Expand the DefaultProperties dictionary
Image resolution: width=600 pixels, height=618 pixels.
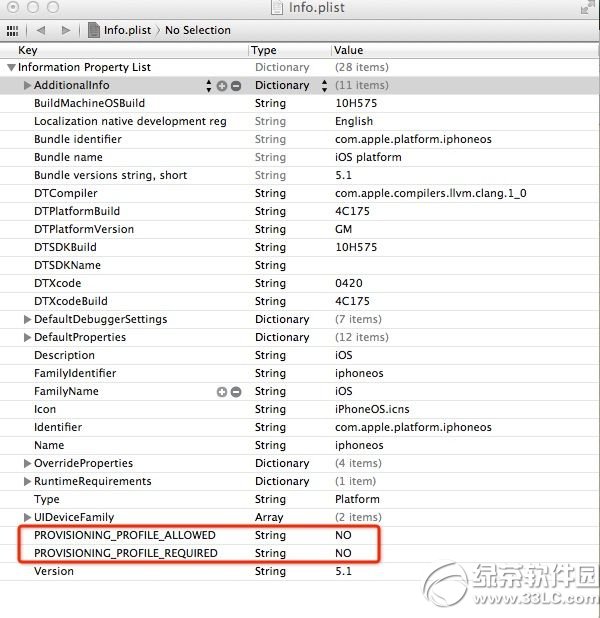click(x=27, y=337)
